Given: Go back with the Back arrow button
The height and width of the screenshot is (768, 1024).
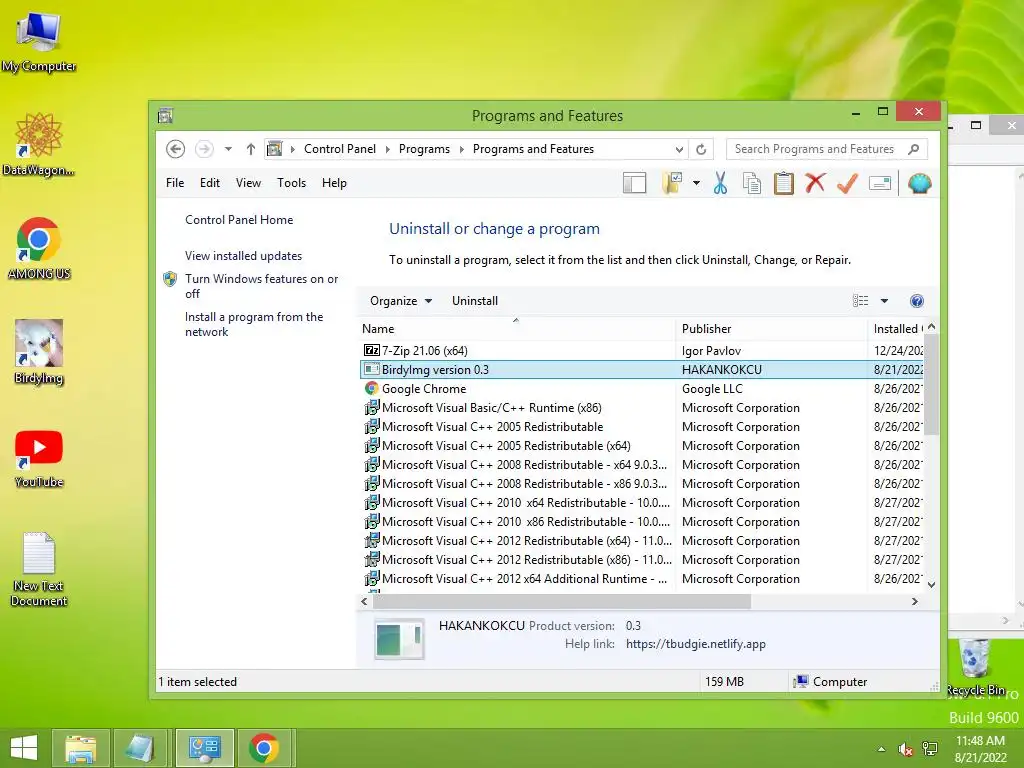Looking at the screenshot, I should (x=175, y=149).
